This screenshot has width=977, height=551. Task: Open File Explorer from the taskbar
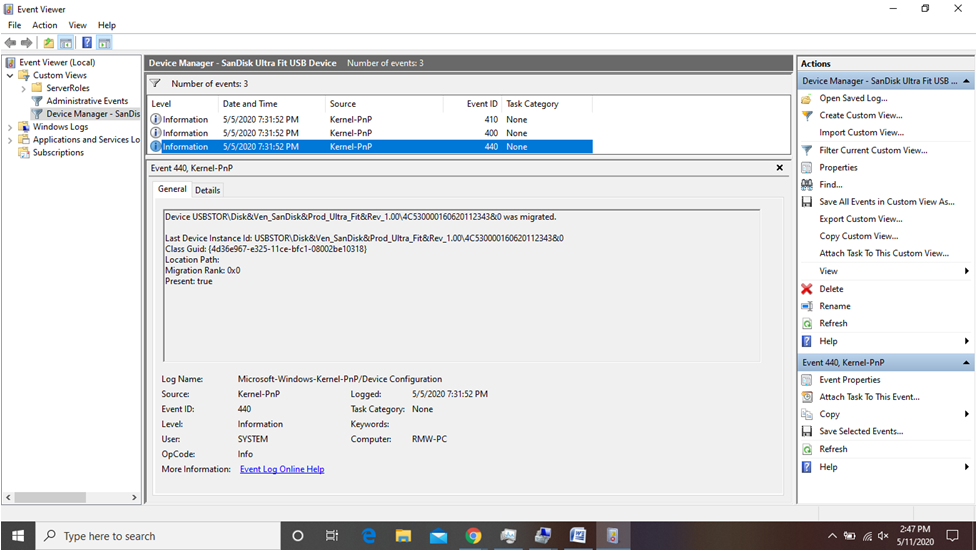(x=403, y=536)
